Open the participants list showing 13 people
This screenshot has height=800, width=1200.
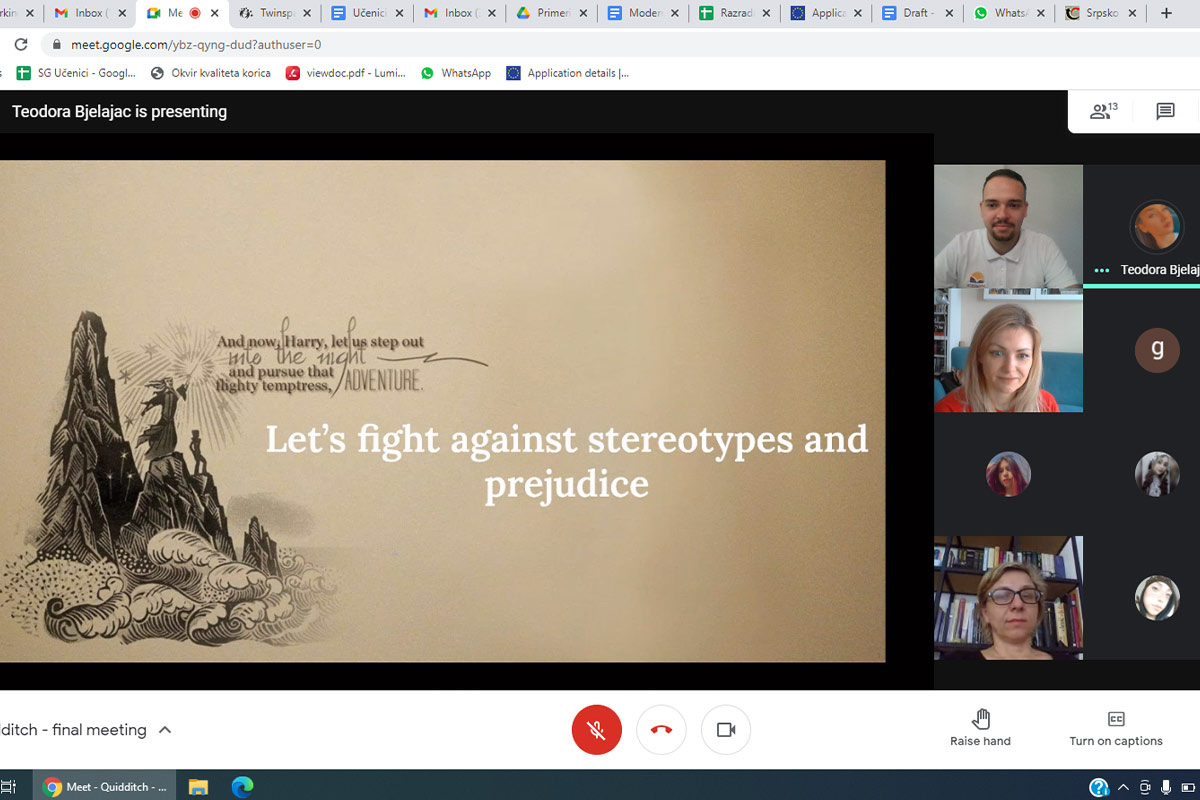coord(1104,111)
